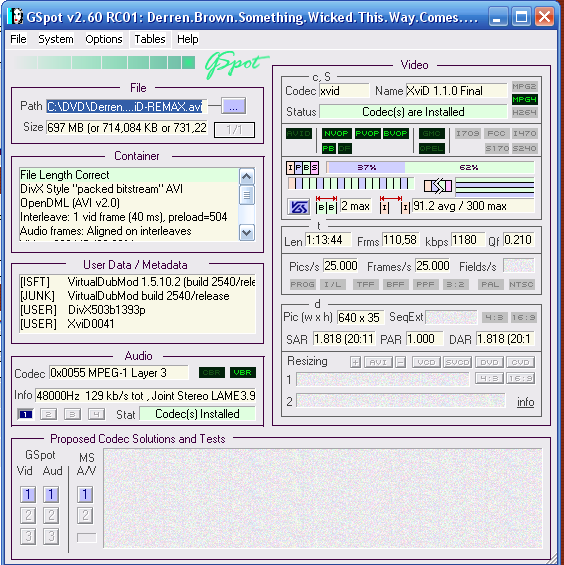Screen dimensions: 564x565
Task: Click the I470 colorimetry indicator
Action: [x=524, y=133]
